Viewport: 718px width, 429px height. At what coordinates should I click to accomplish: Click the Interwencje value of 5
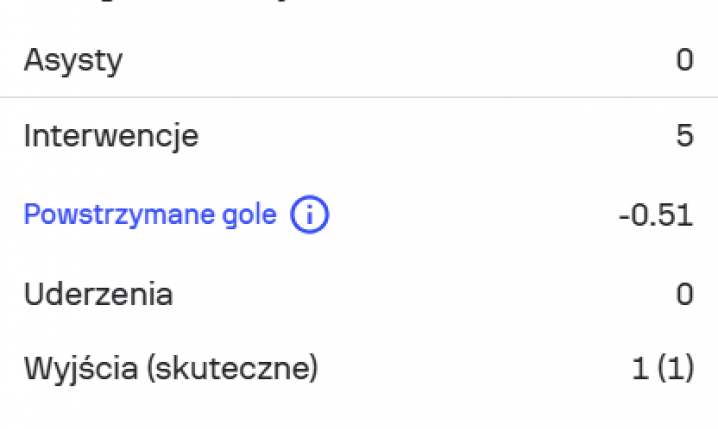[684, 136]
